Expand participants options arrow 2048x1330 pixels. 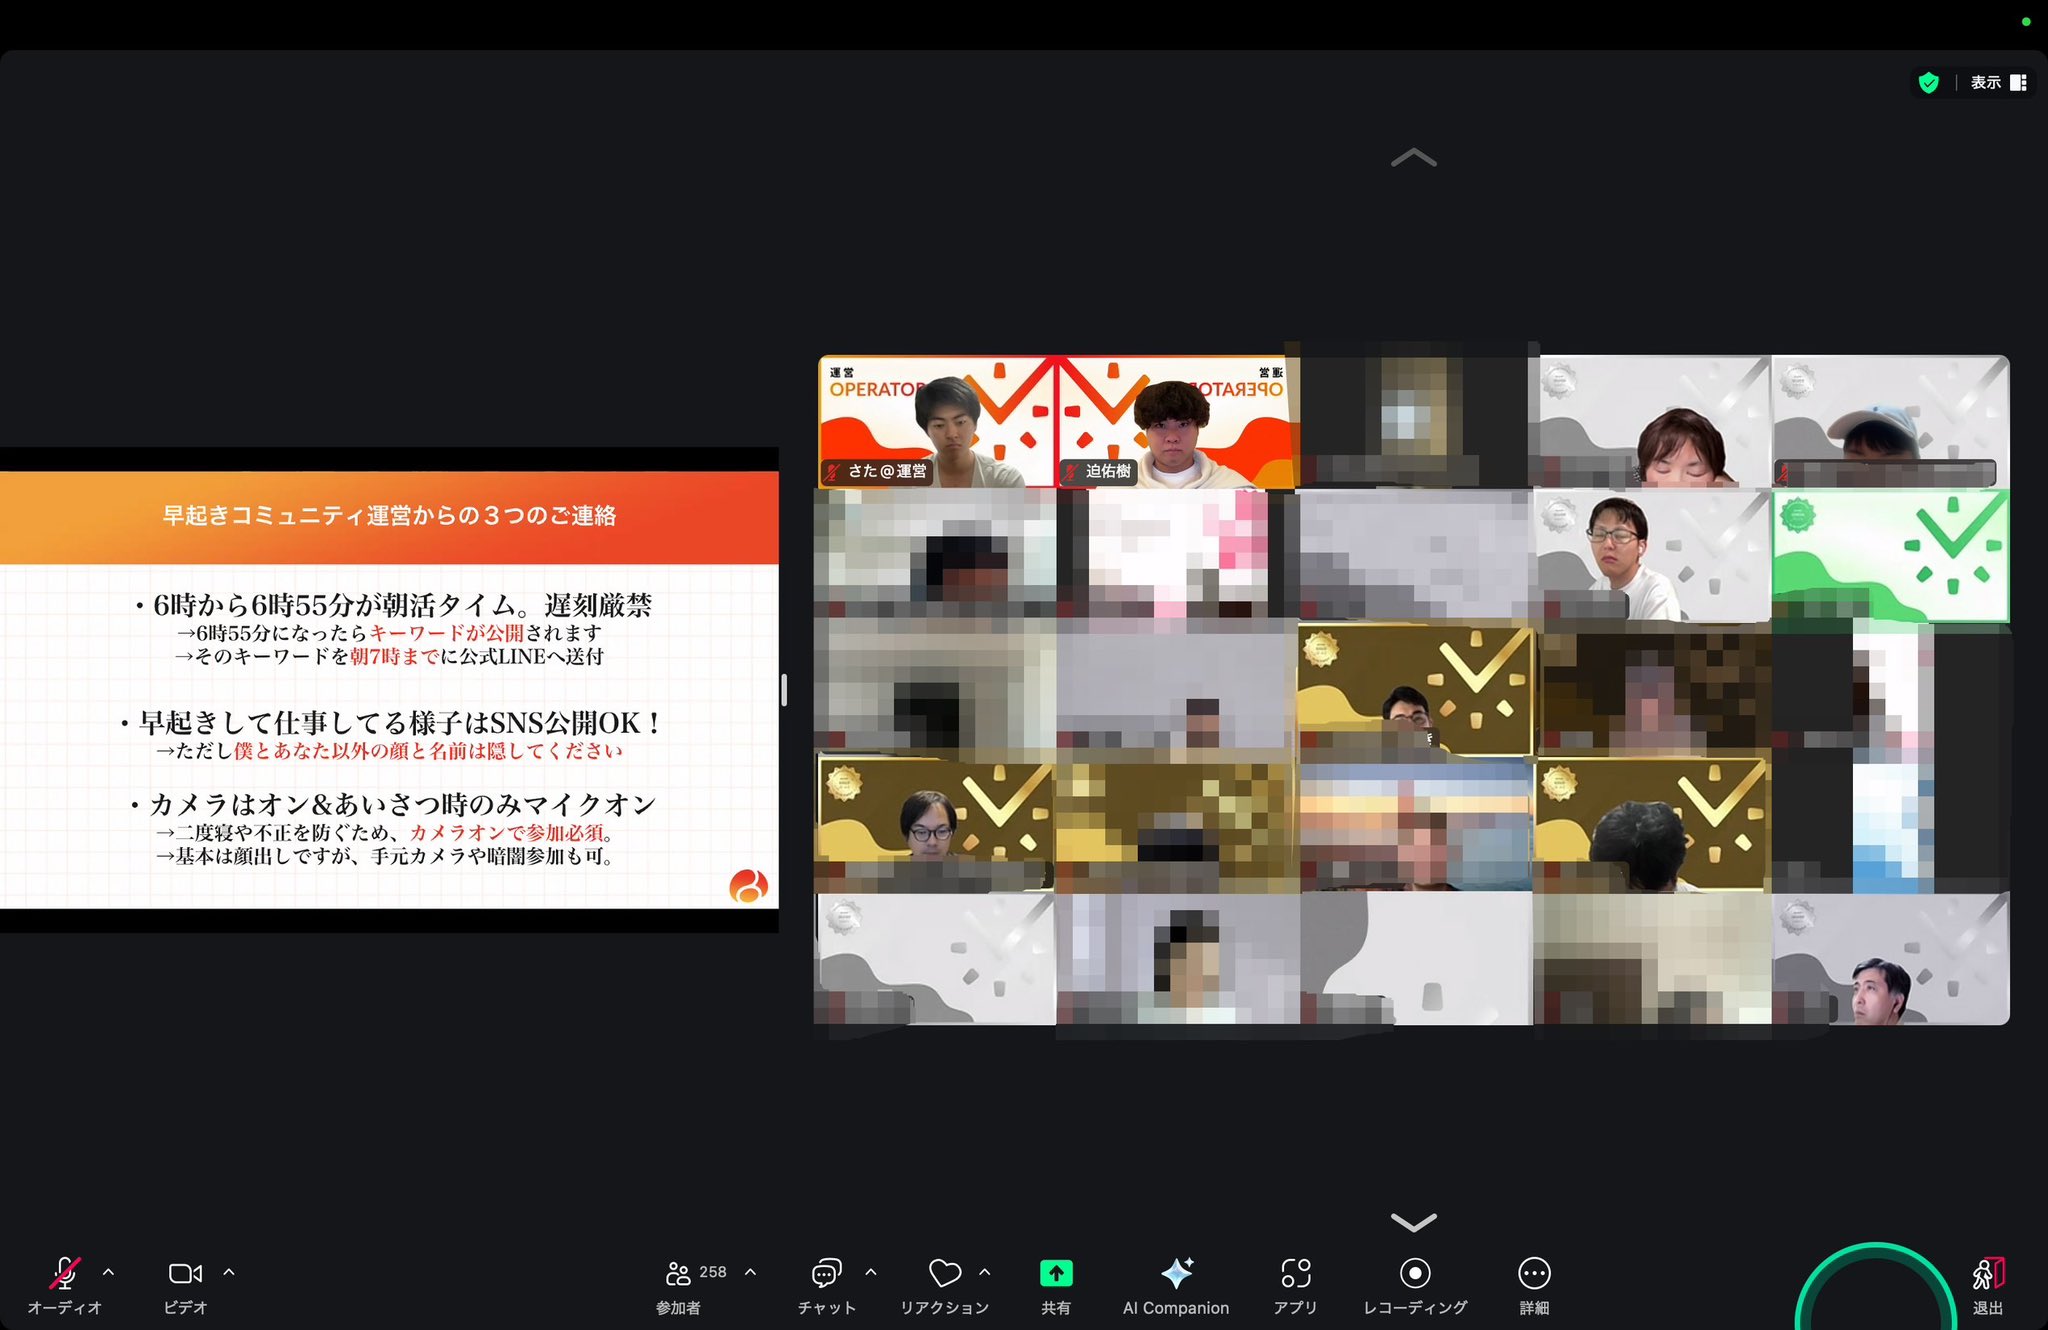pos(751,1272)
